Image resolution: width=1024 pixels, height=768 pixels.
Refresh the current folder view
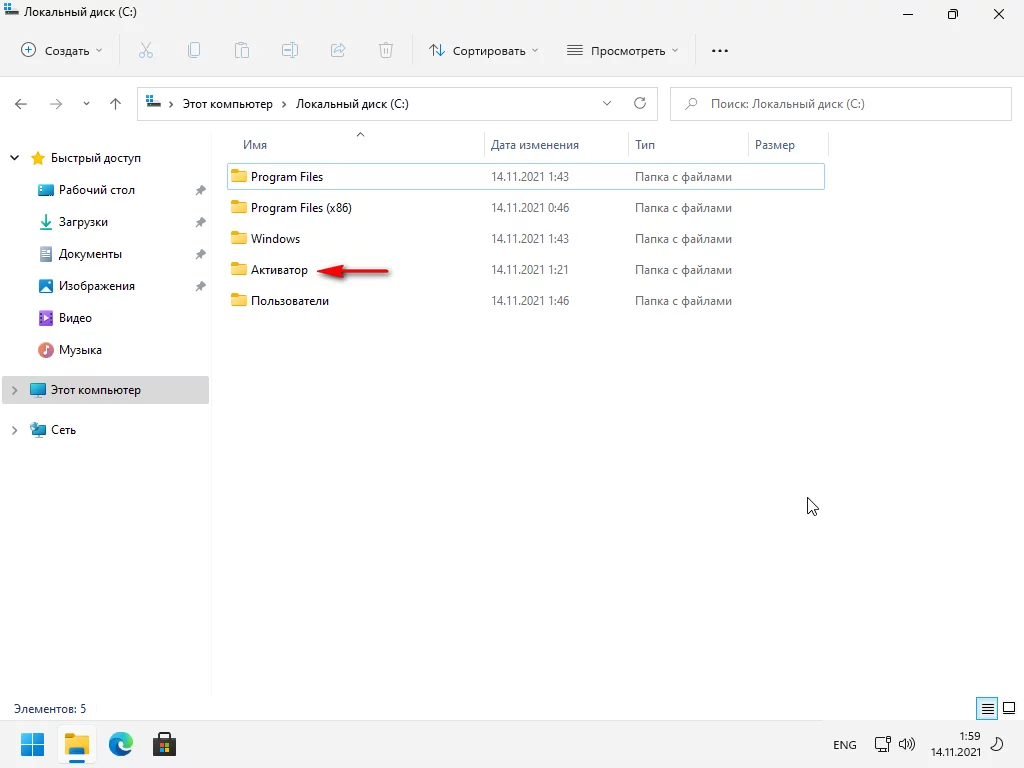(640, 103)
